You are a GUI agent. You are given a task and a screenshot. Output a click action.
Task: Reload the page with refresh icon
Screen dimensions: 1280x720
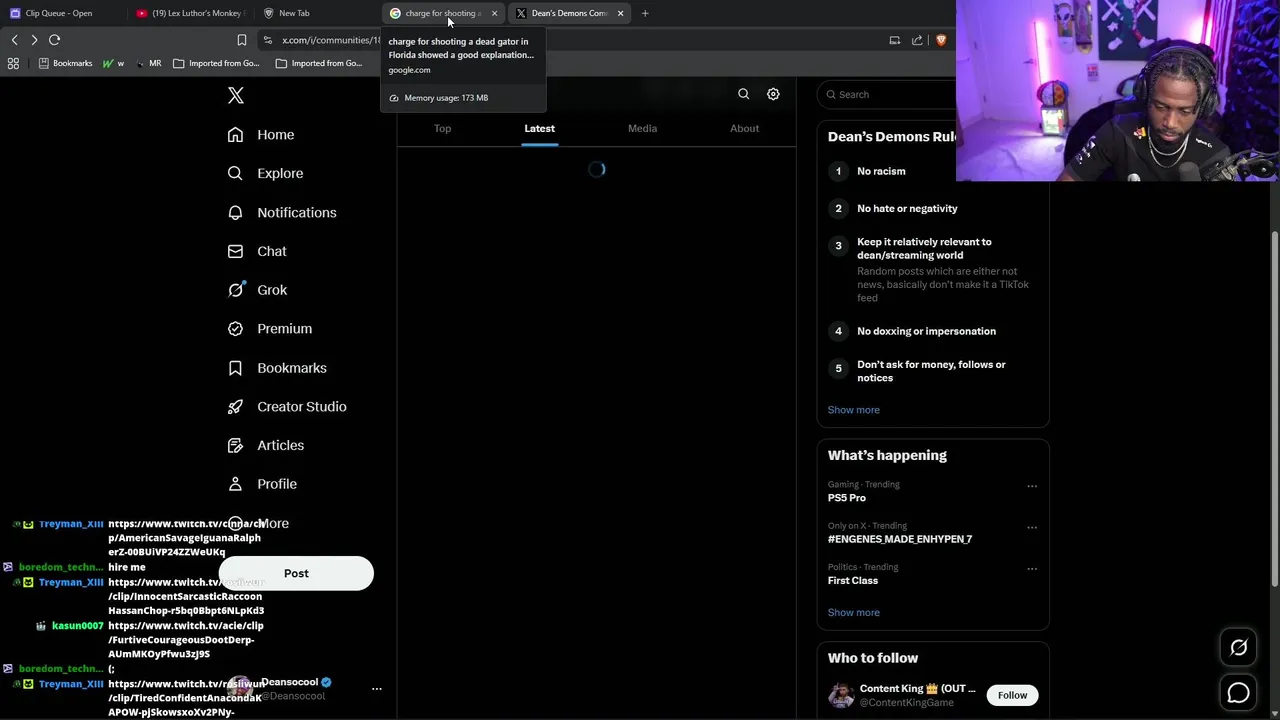55,40
